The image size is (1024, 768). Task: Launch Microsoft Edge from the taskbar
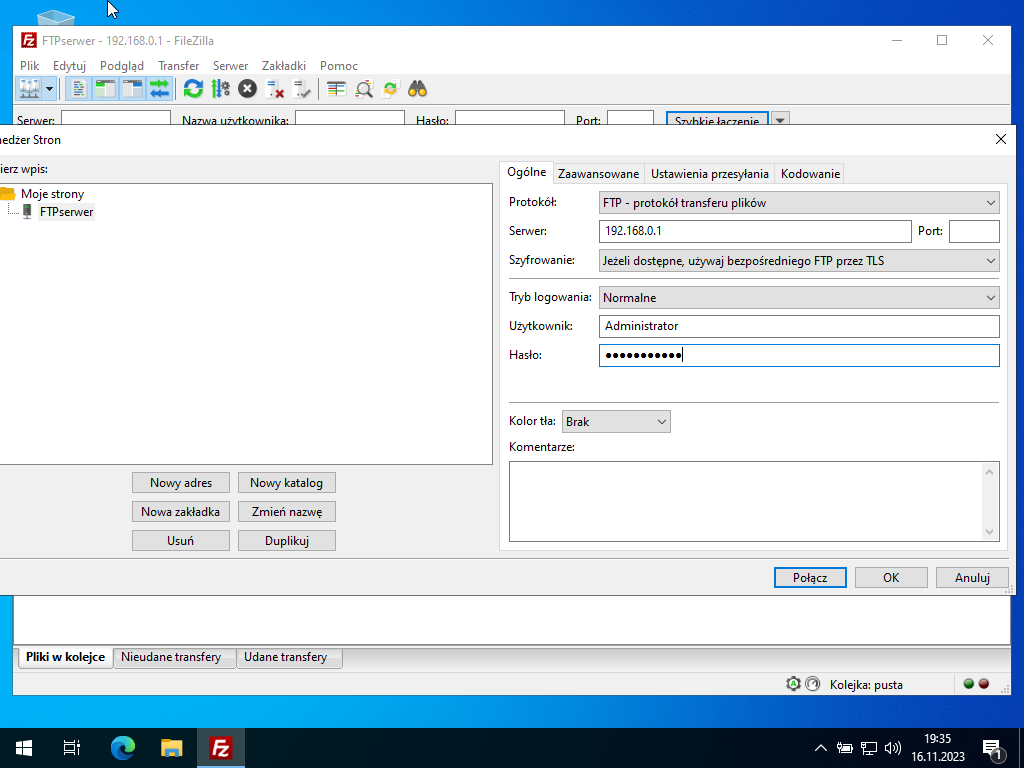(122, 748)
